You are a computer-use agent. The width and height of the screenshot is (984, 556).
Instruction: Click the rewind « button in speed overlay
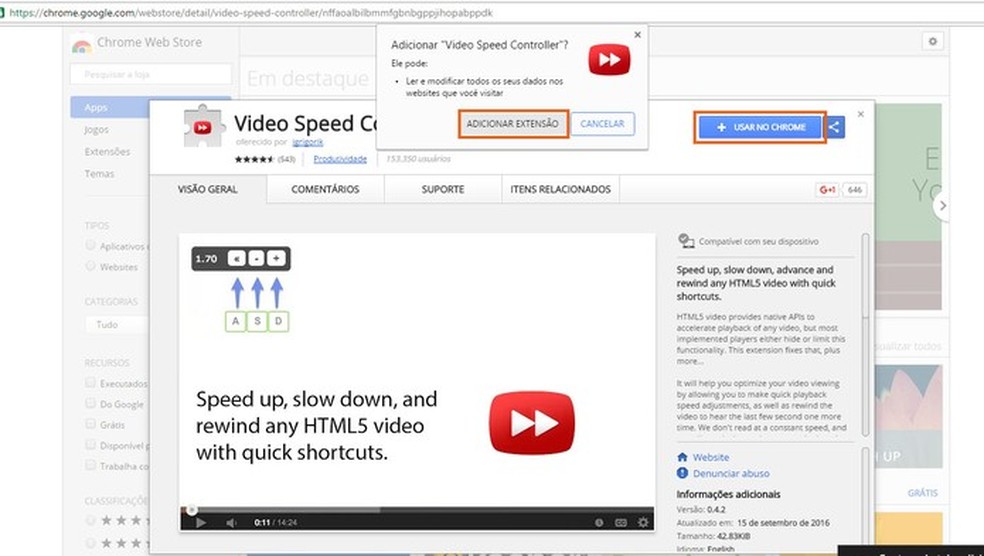pos(237,259)
